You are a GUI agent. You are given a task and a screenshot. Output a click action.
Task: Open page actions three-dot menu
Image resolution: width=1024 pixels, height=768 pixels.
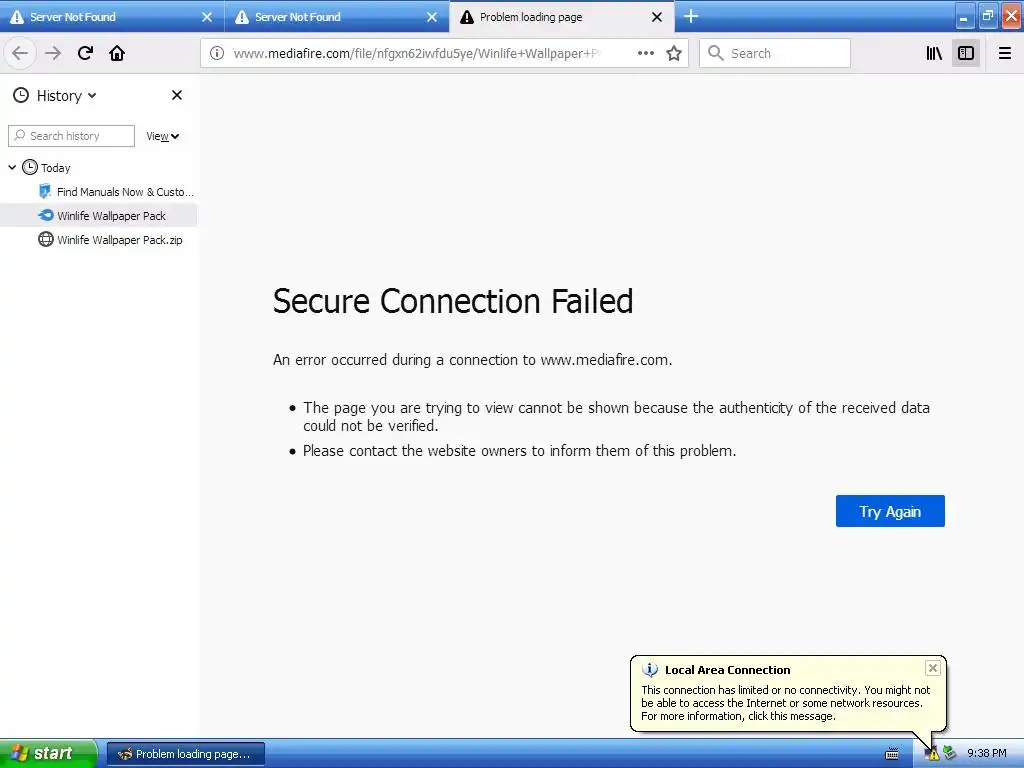pos(645,53)
